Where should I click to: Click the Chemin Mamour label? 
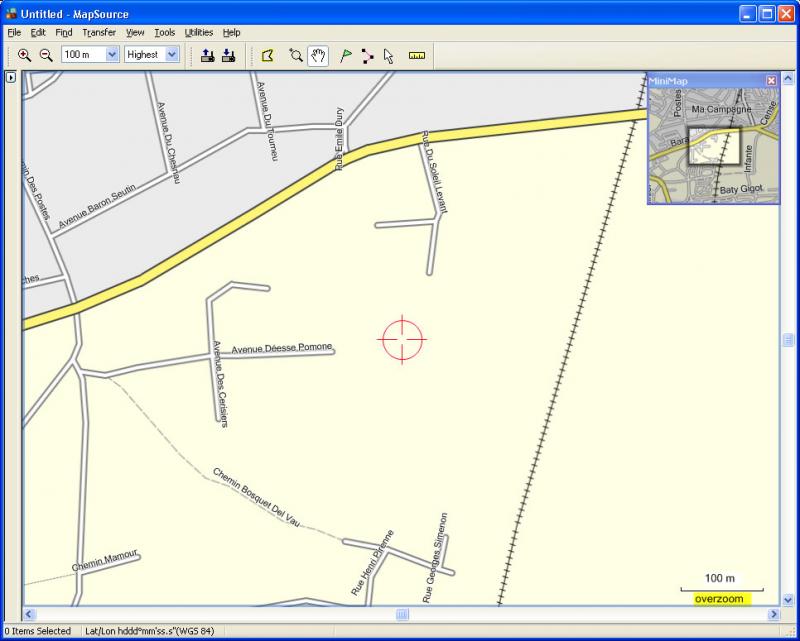pyautogui.click(x=105, y=560)
